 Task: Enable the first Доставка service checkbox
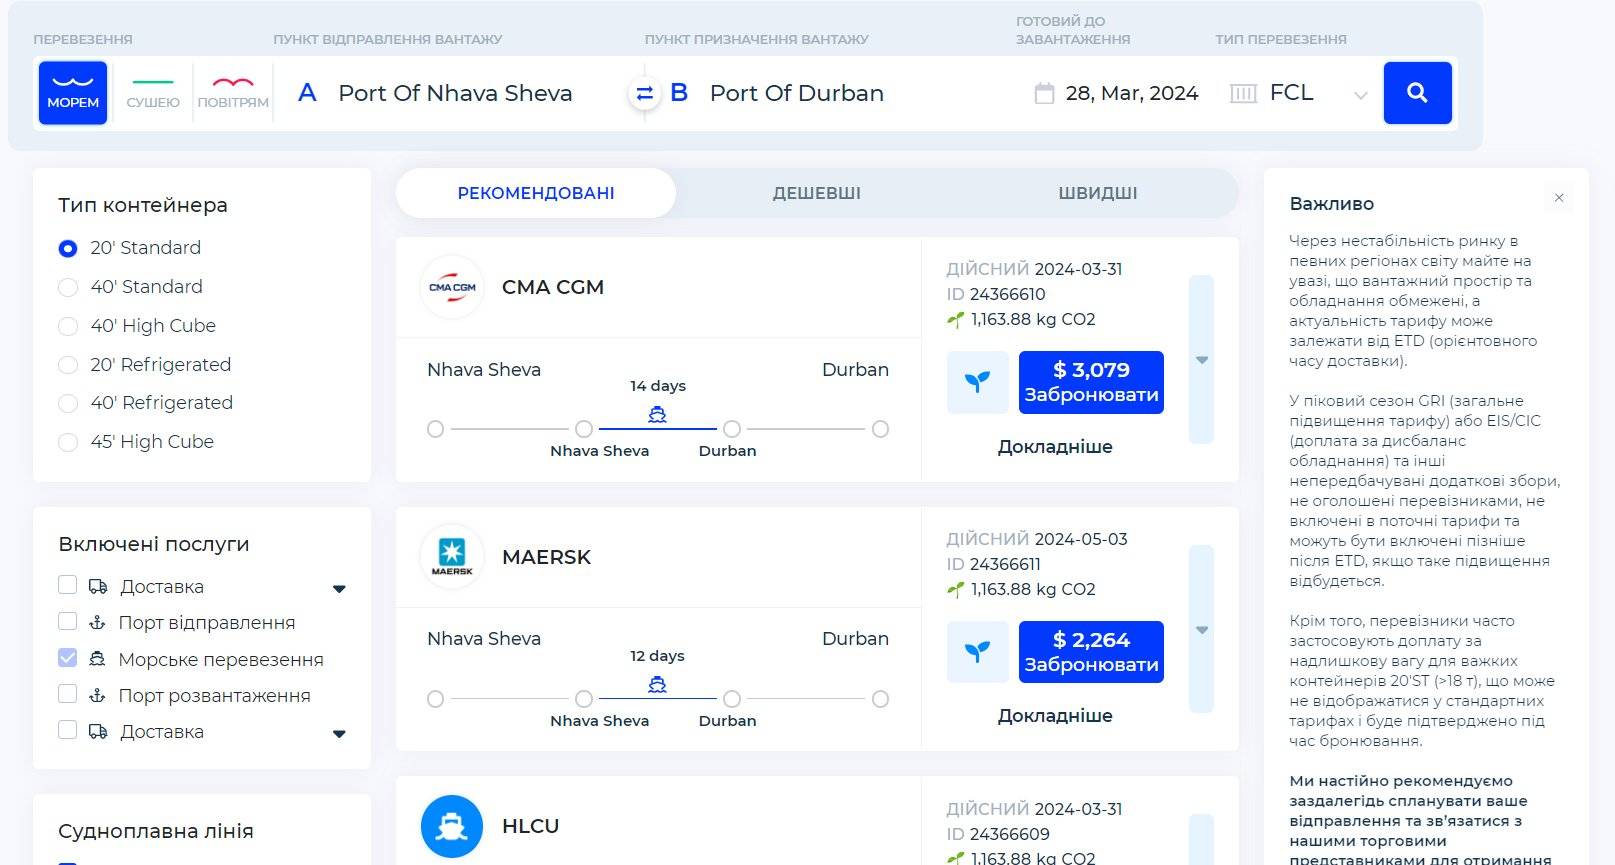67,585
